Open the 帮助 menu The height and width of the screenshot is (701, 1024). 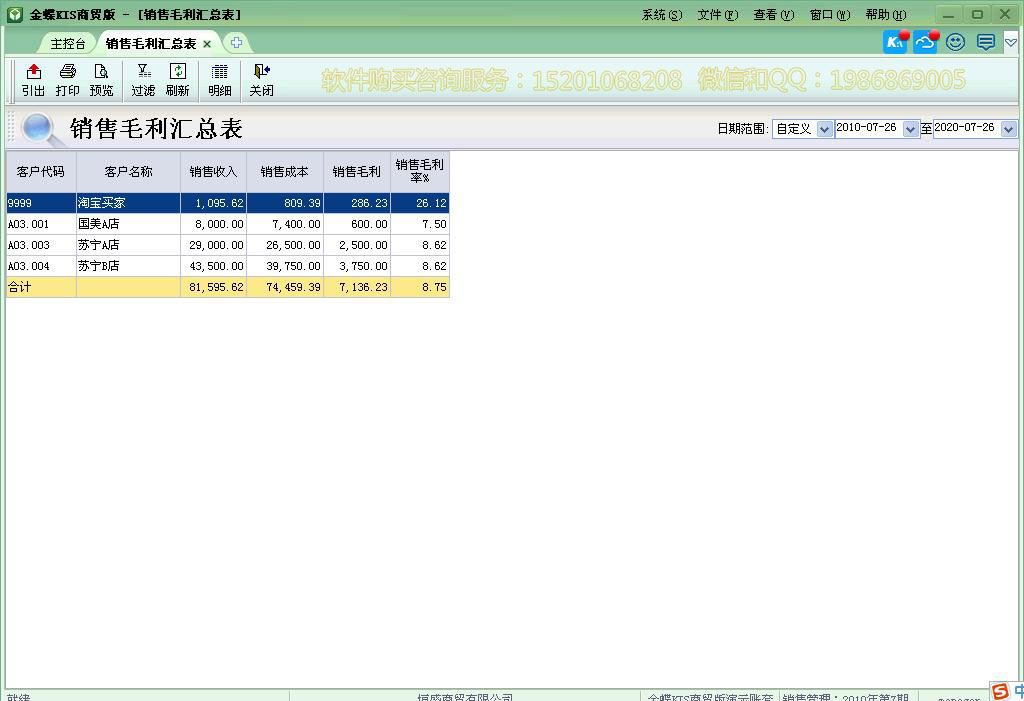[x=884, y=14]
